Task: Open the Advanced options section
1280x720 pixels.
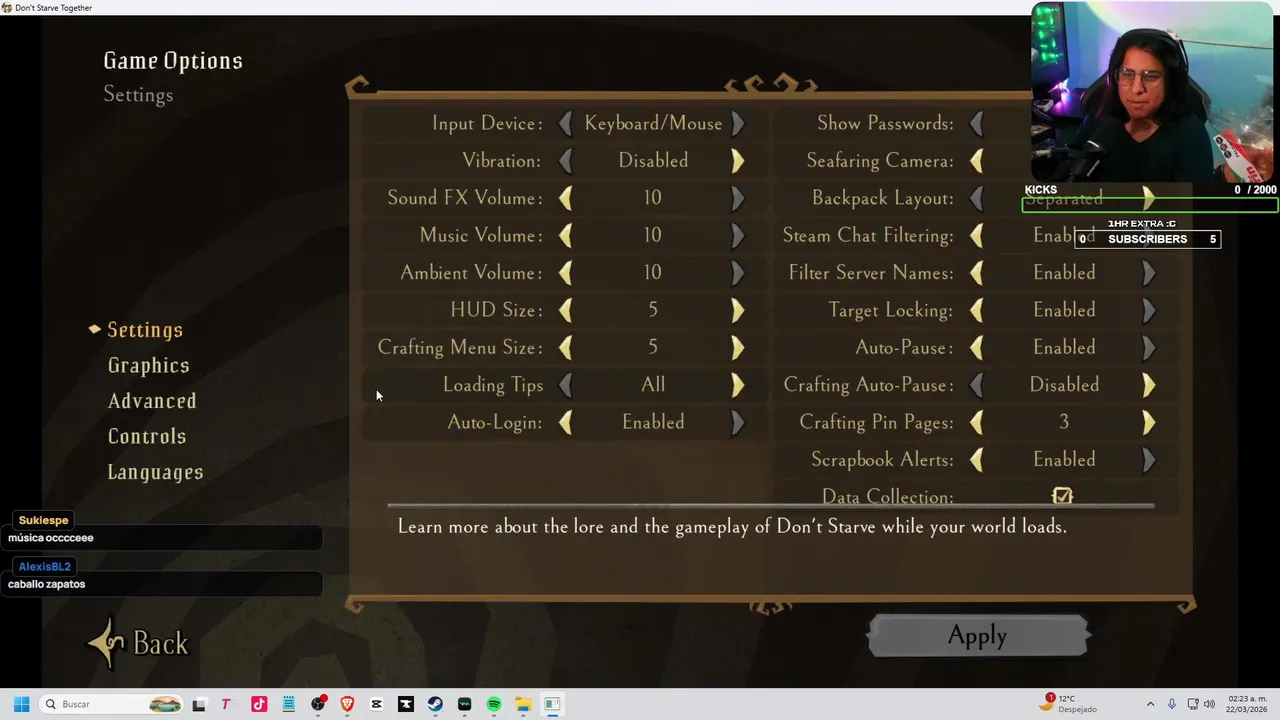Action: pyautogui.click(x=152, y=401)
